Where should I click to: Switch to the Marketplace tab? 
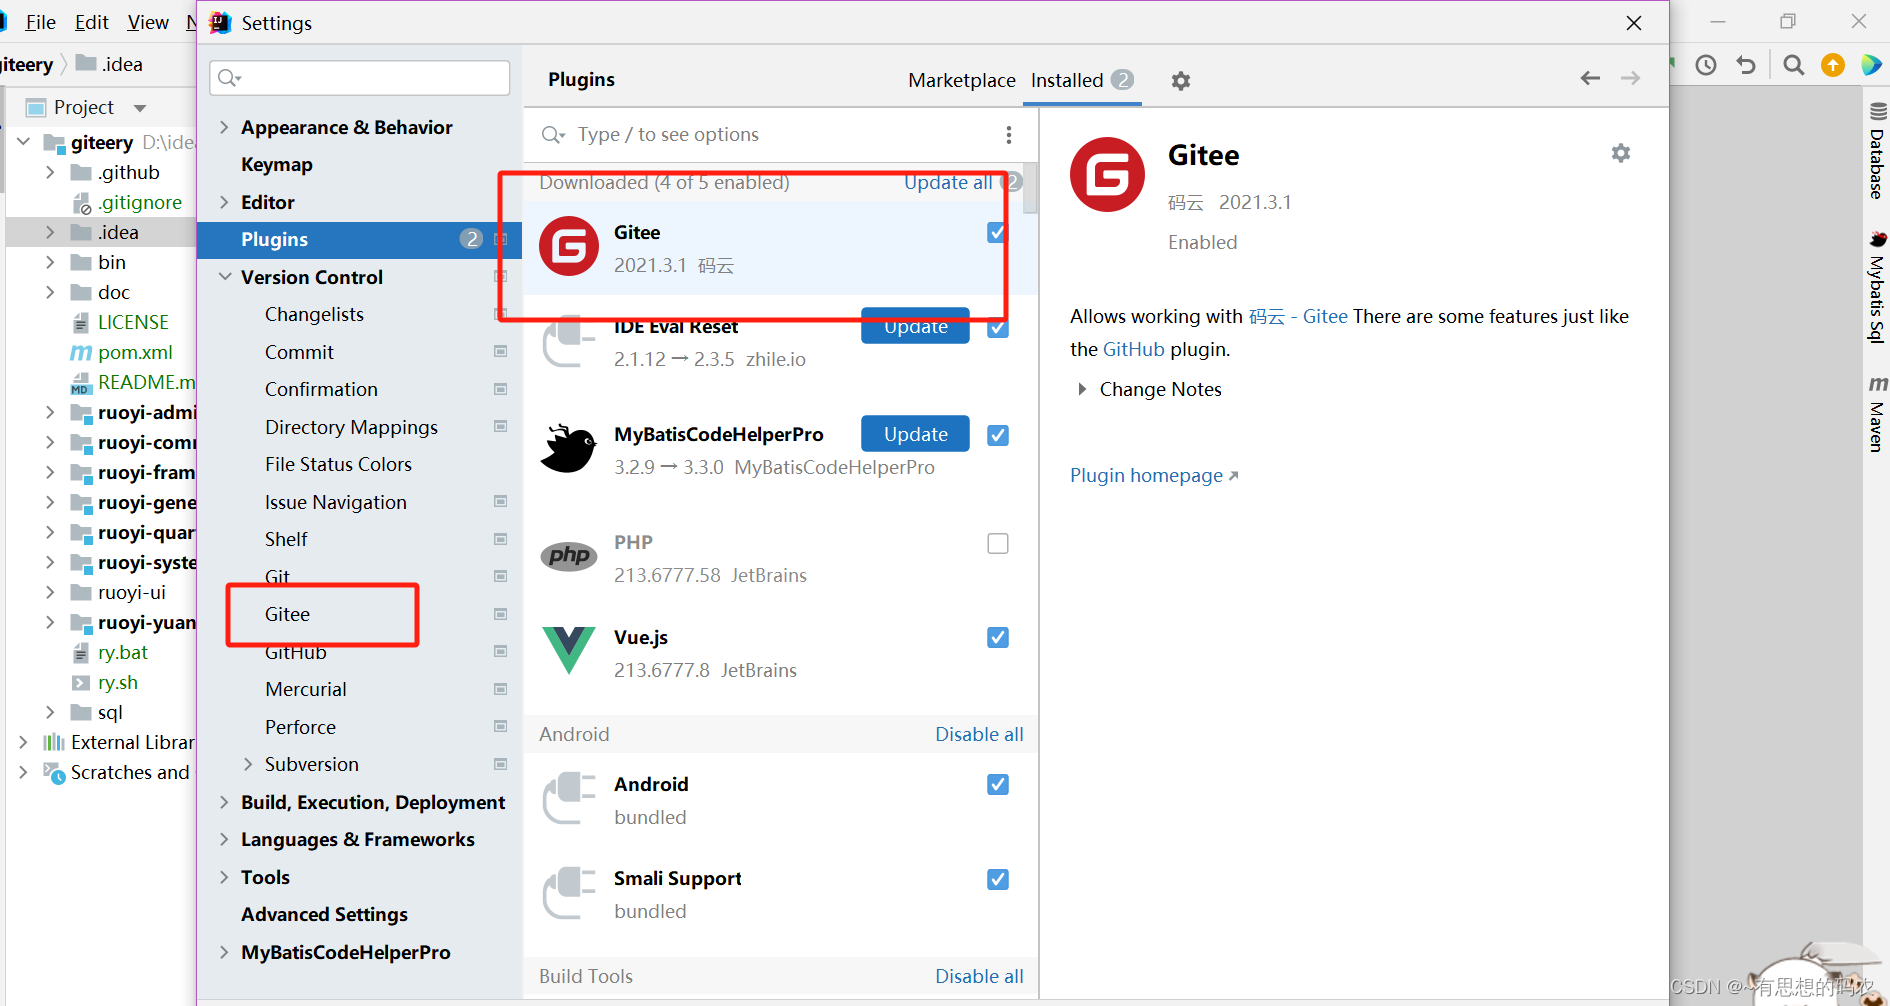click(961, 80)
